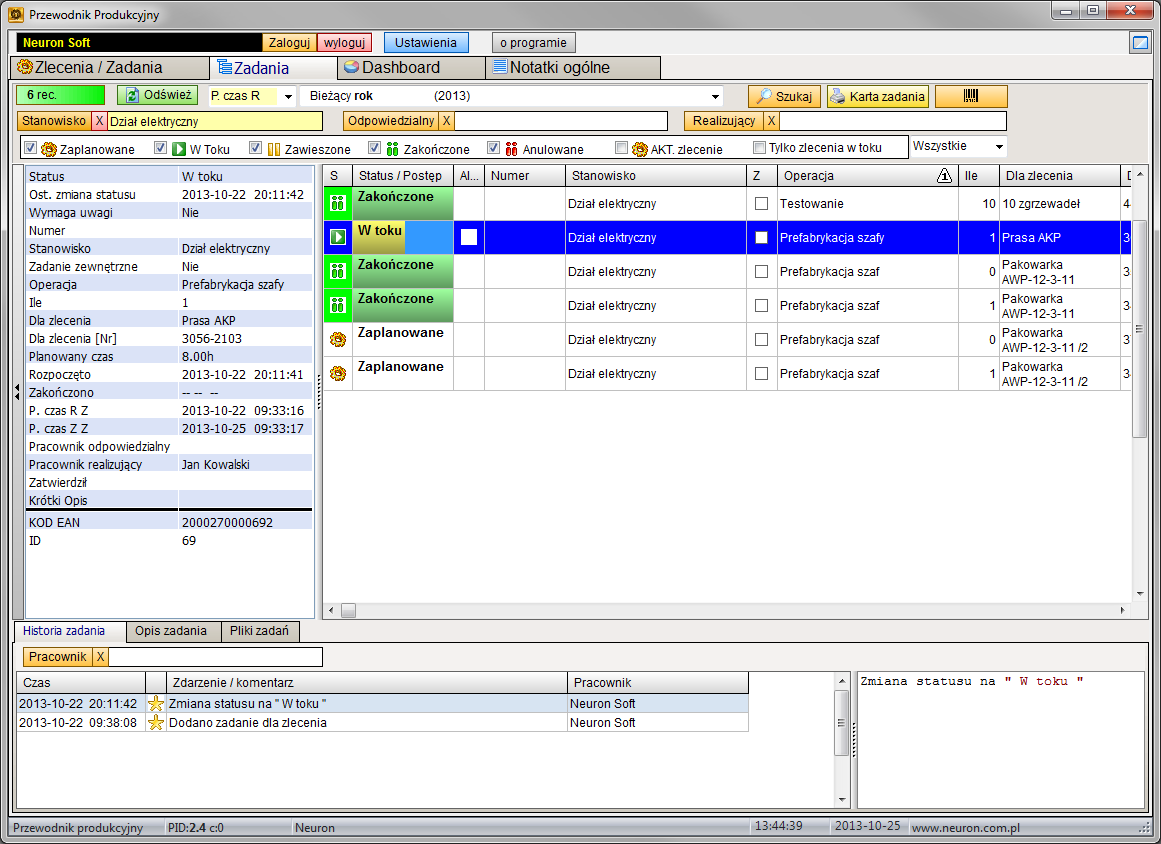
Task: Select the 'Testowanie' operation cell
Action: 867,204
